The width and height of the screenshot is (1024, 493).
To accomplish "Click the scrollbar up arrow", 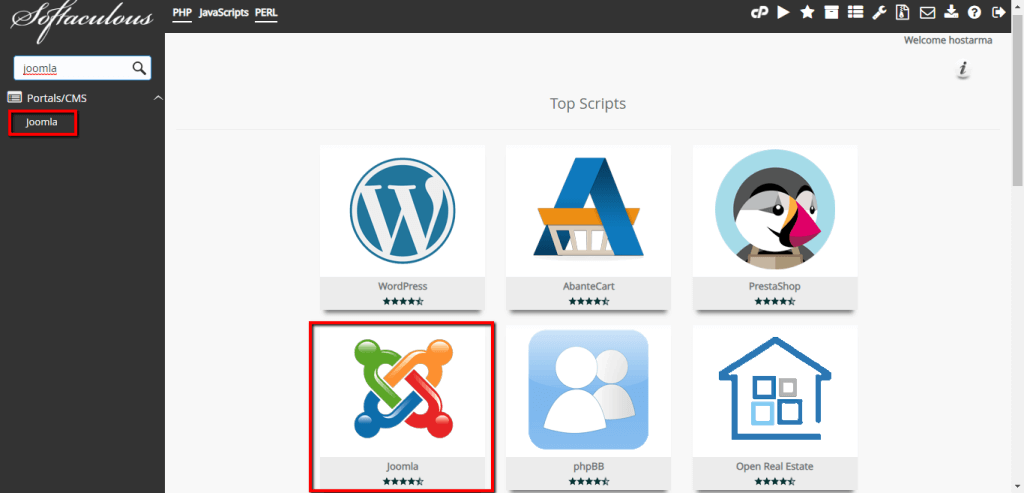I will (x=1018, y=5).
